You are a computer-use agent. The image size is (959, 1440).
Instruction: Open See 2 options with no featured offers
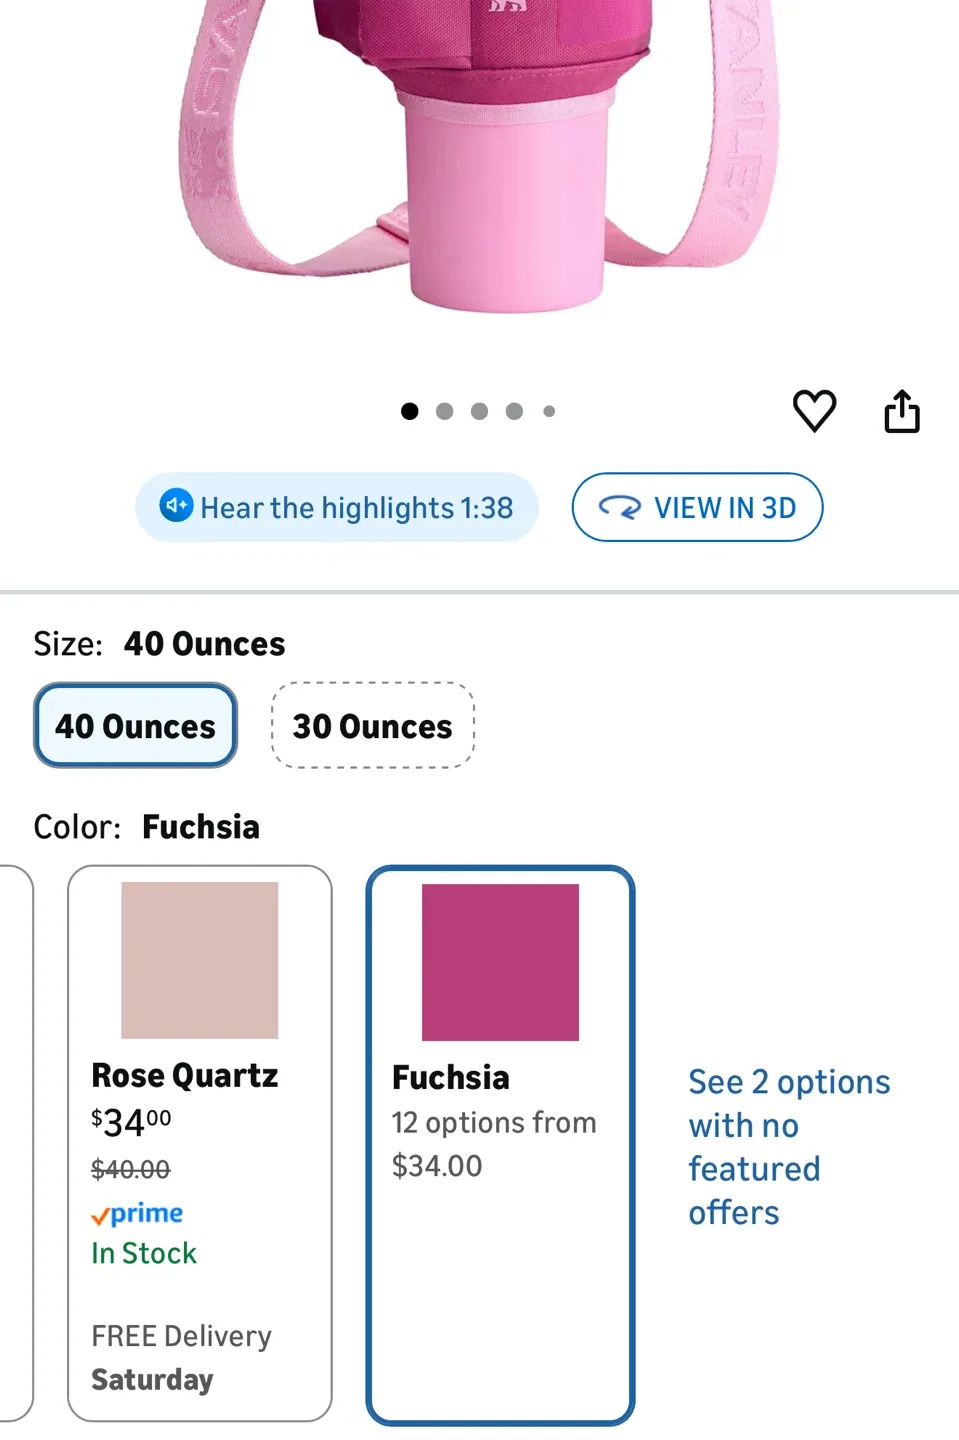point(788,1146)
